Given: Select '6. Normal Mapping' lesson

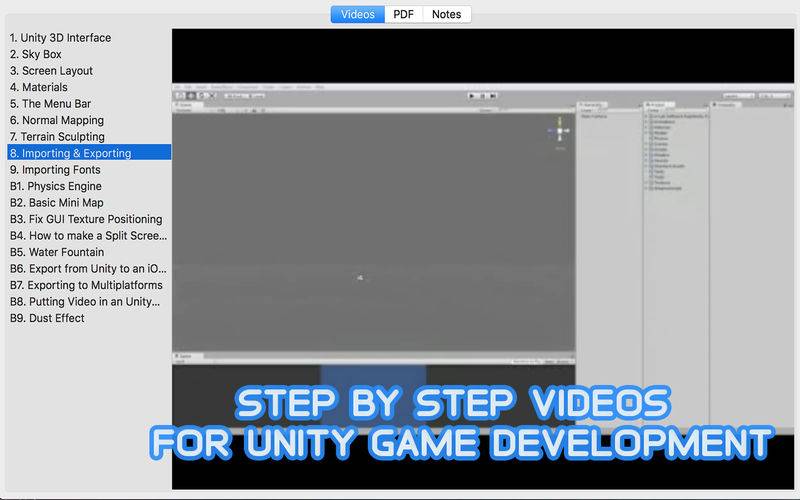Looking at the screenshot, I should (x=57, y=120).
